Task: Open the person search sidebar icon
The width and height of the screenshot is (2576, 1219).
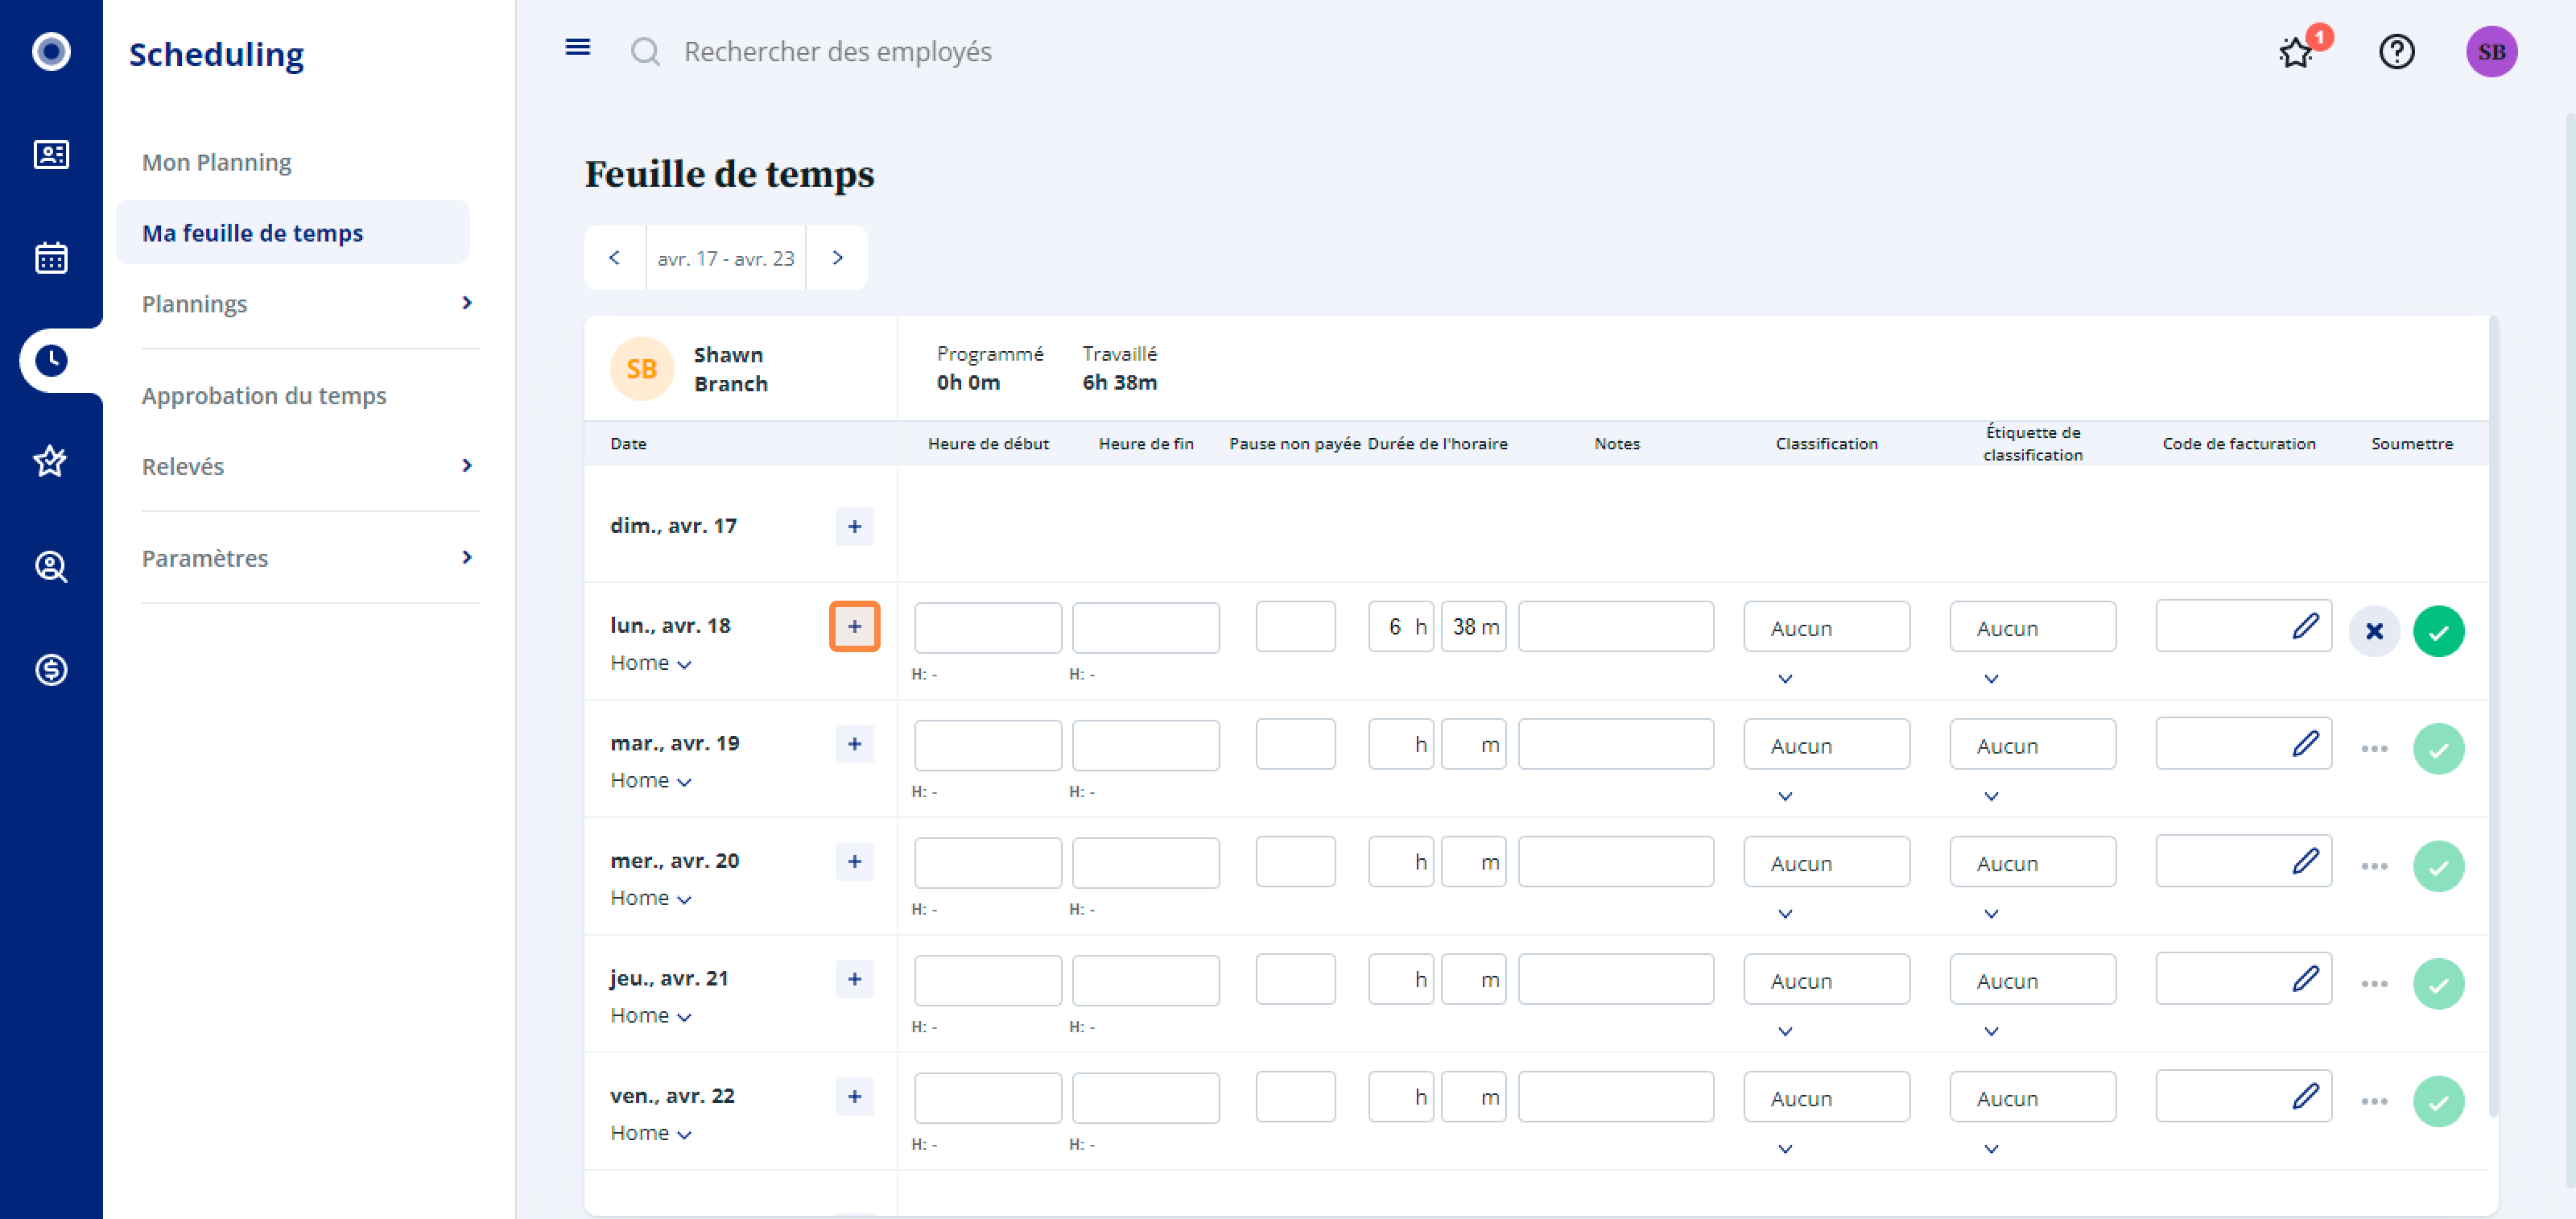Action: [51, 566]
